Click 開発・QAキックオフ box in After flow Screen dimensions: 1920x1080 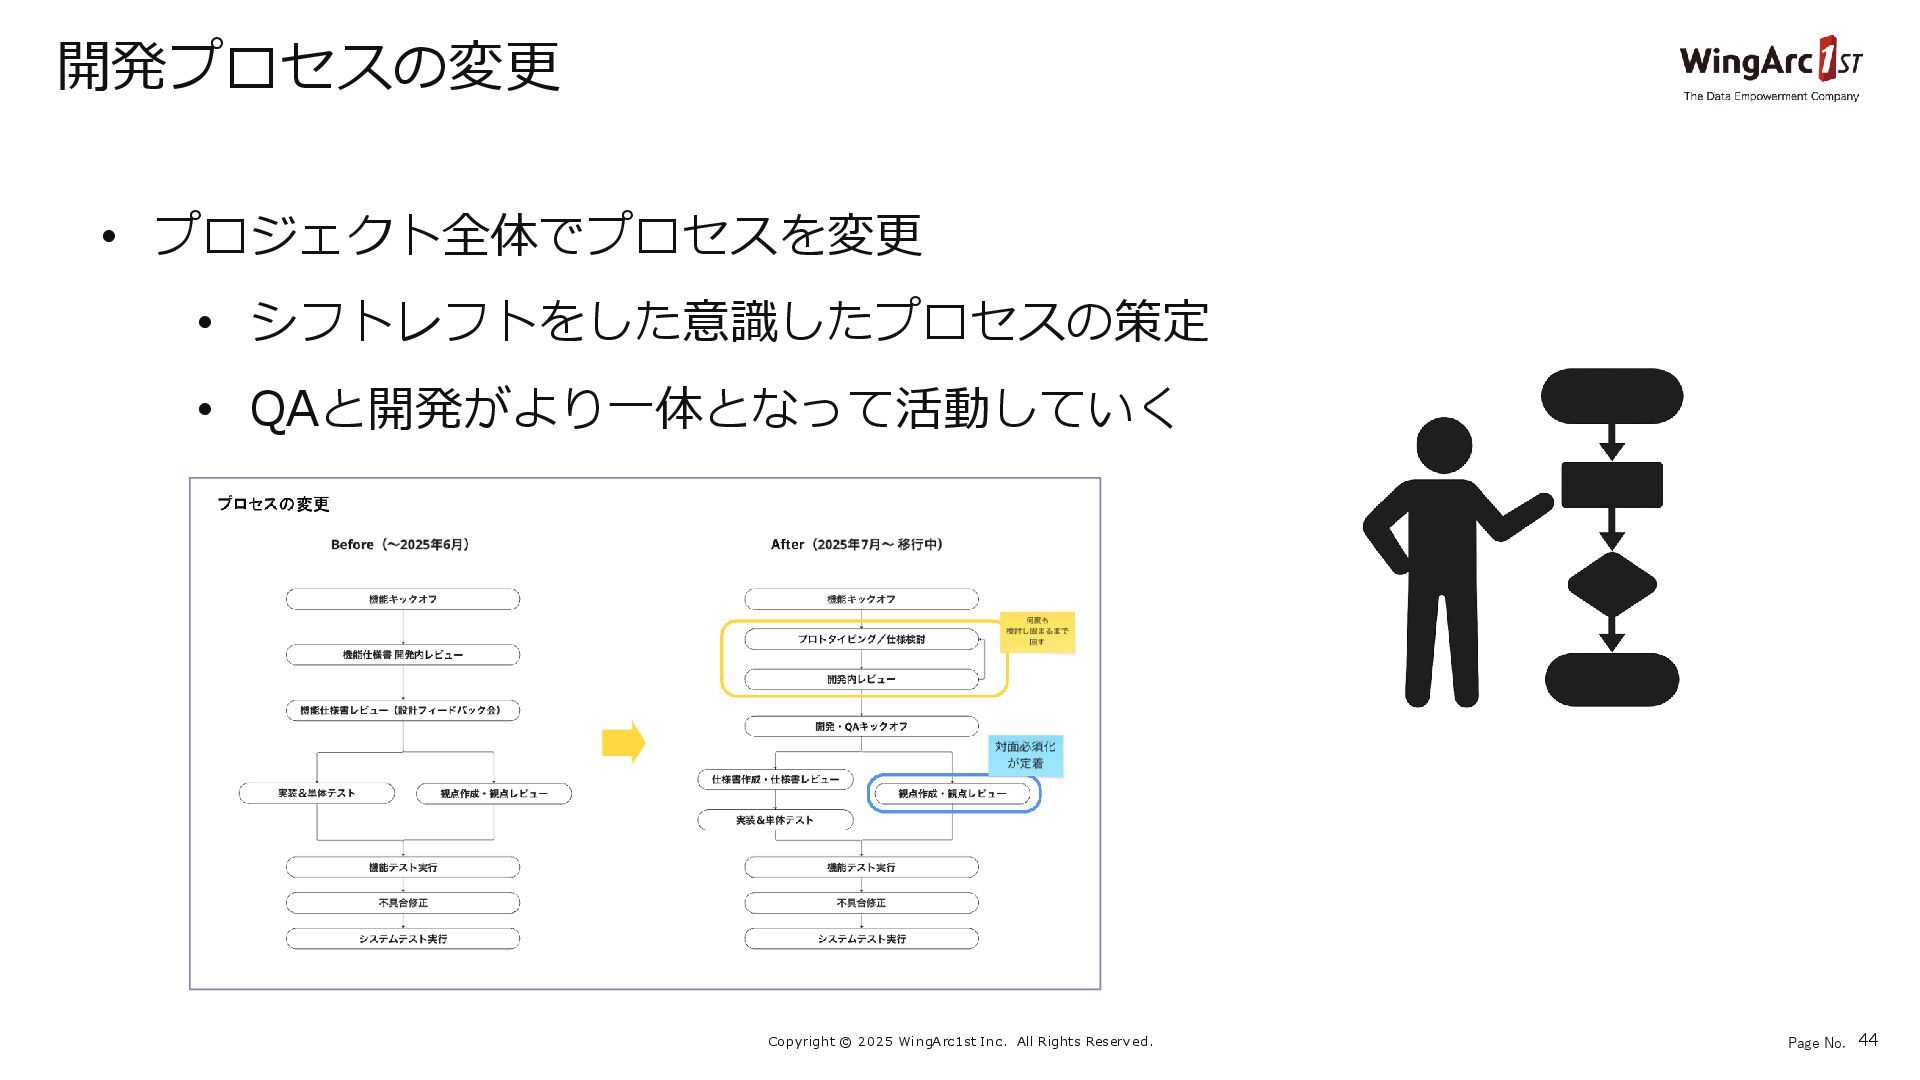tap(861, 726)
